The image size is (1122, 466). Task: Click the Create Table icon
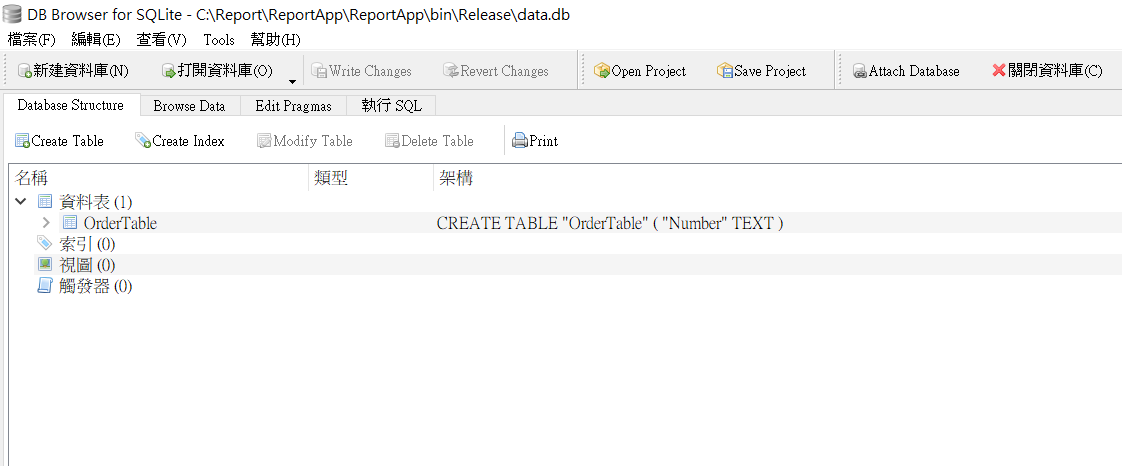coord(23,141)
